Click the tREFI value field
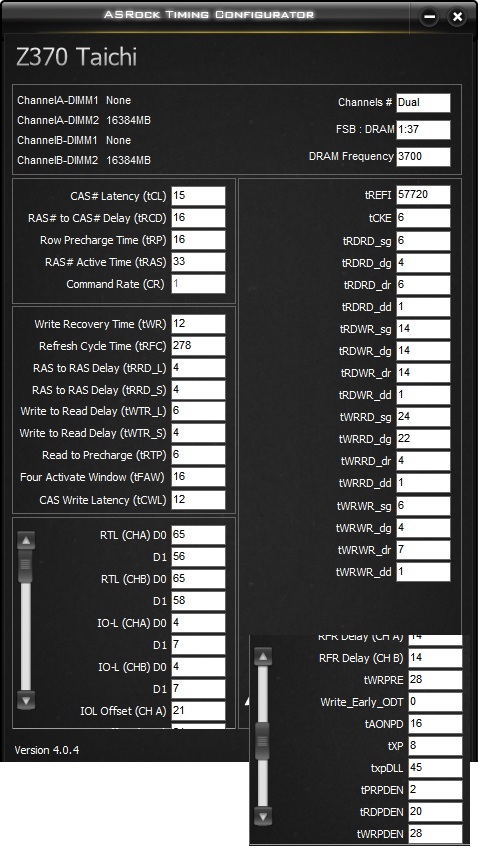 click(x=423, y=195)
